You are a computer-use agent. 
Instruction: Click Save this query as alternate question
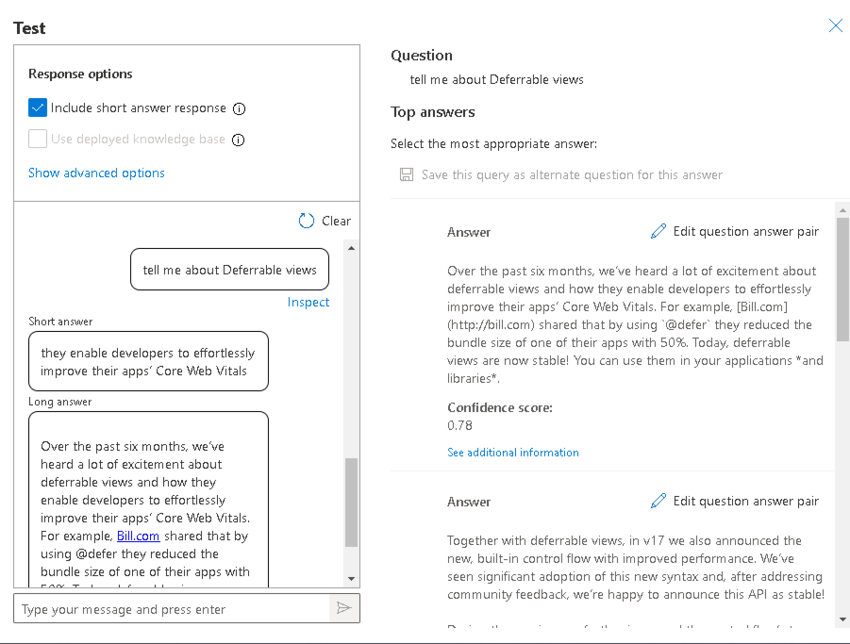pos(571,175)
